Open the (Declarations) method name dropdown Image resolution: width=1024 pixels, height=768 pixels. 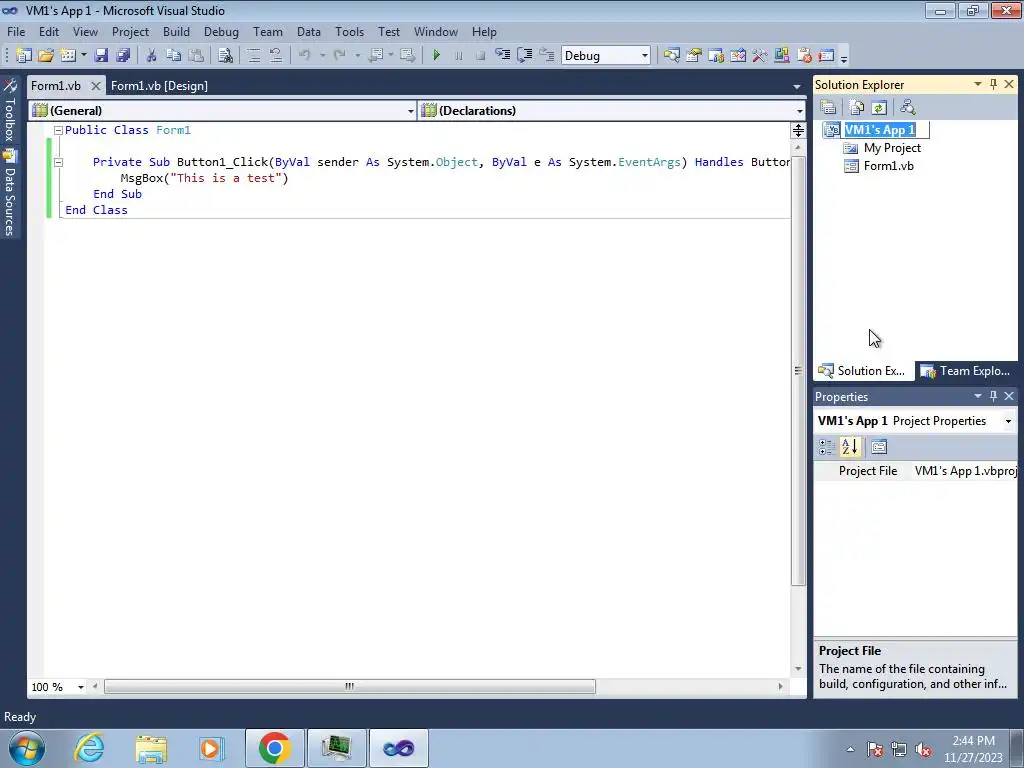tap(799, 111)
